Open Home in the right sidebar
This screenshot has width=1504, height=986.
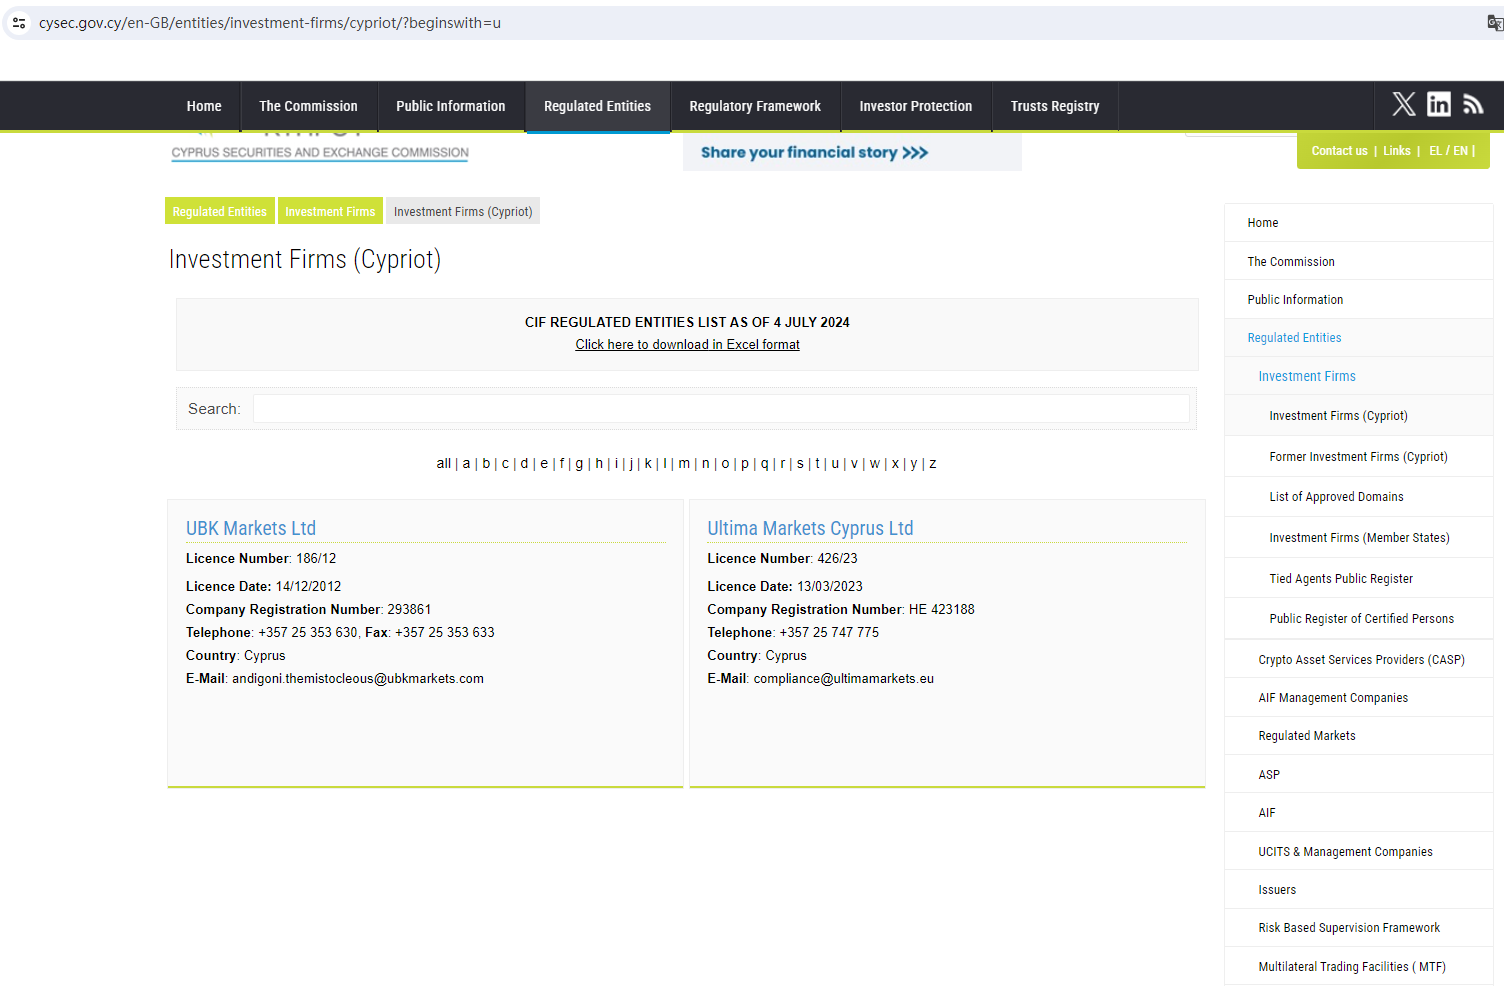point(1359,223)
